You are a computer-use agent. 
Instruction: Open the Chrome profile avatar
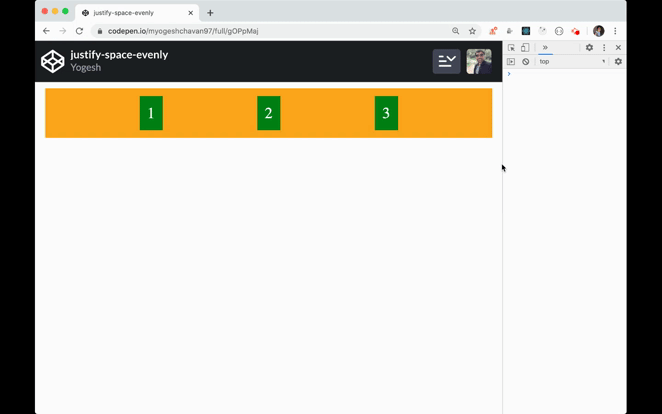coord(599,31)
